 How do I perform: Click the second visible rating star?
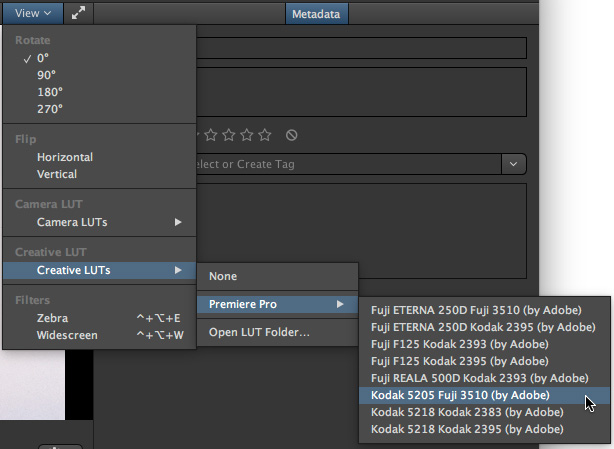(229, 135)
